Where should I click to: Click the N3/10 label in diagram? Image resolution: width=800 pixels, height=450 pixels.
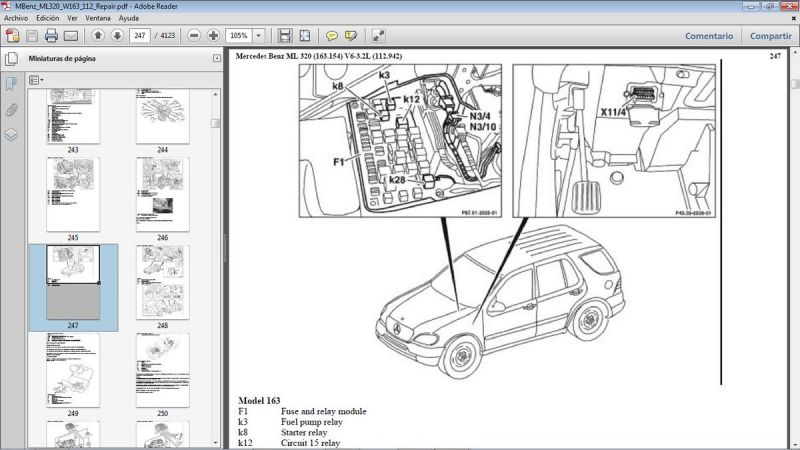[x=483, y=127]
